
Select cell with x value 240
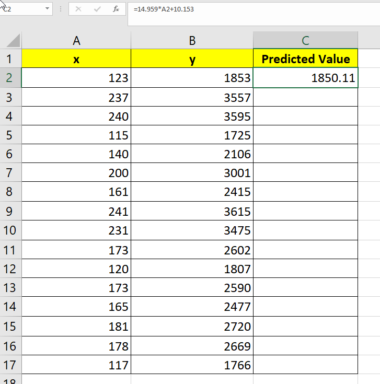[76, 116]
